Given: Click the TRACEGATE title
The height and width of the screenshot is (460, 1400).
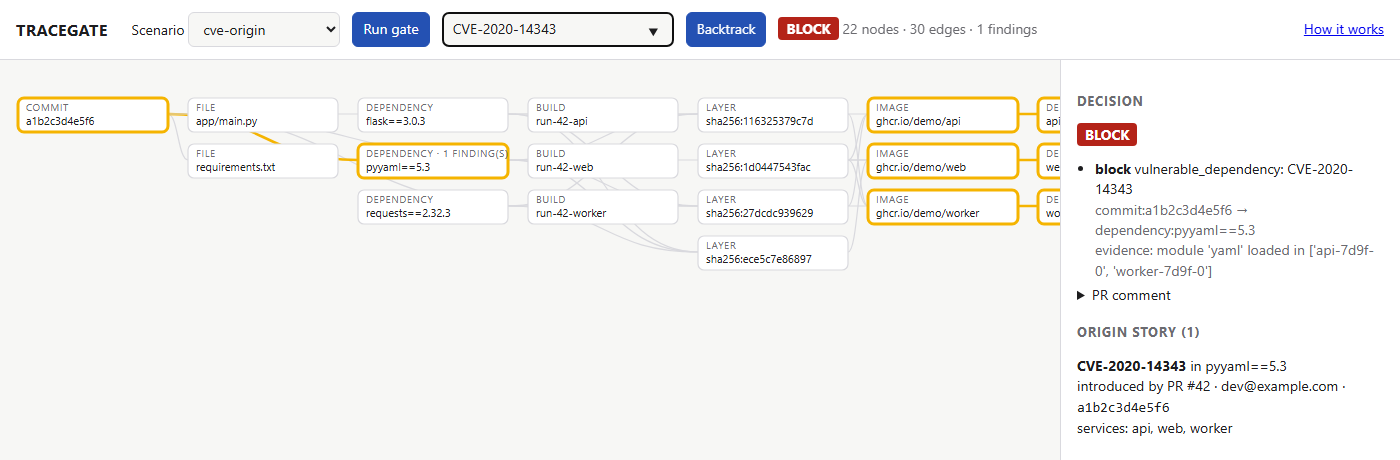Looking at the screenshot, I should (63, 30).
